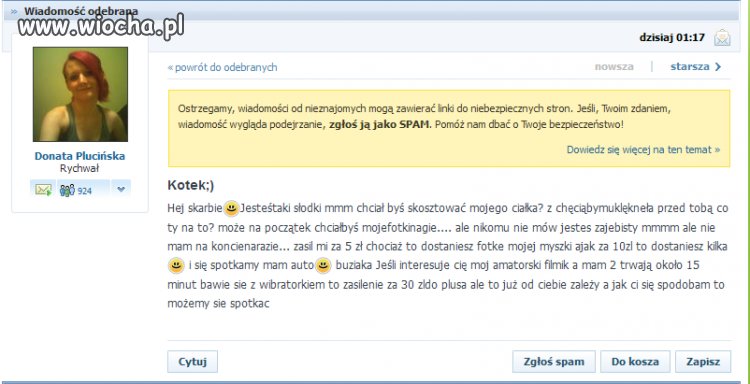The width and height of the screenshot is (750, 384).
Task: Click the greyed 'nowsza' navigation link
Action: click(x=614, y=67)
